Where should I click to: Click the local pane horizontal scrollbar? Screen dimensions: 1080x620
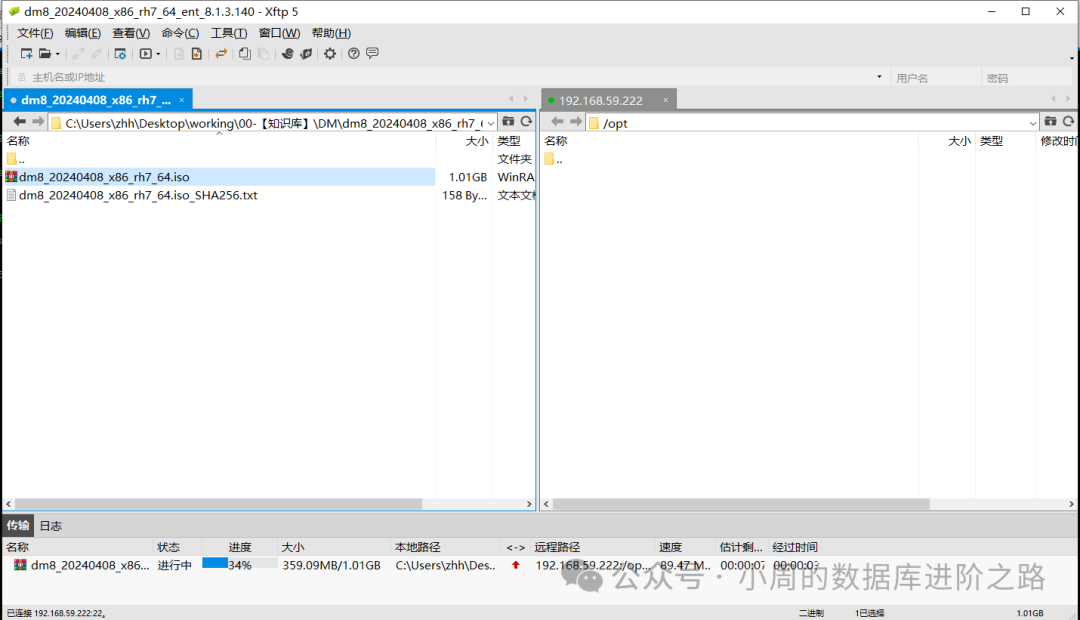click(218, 504)
